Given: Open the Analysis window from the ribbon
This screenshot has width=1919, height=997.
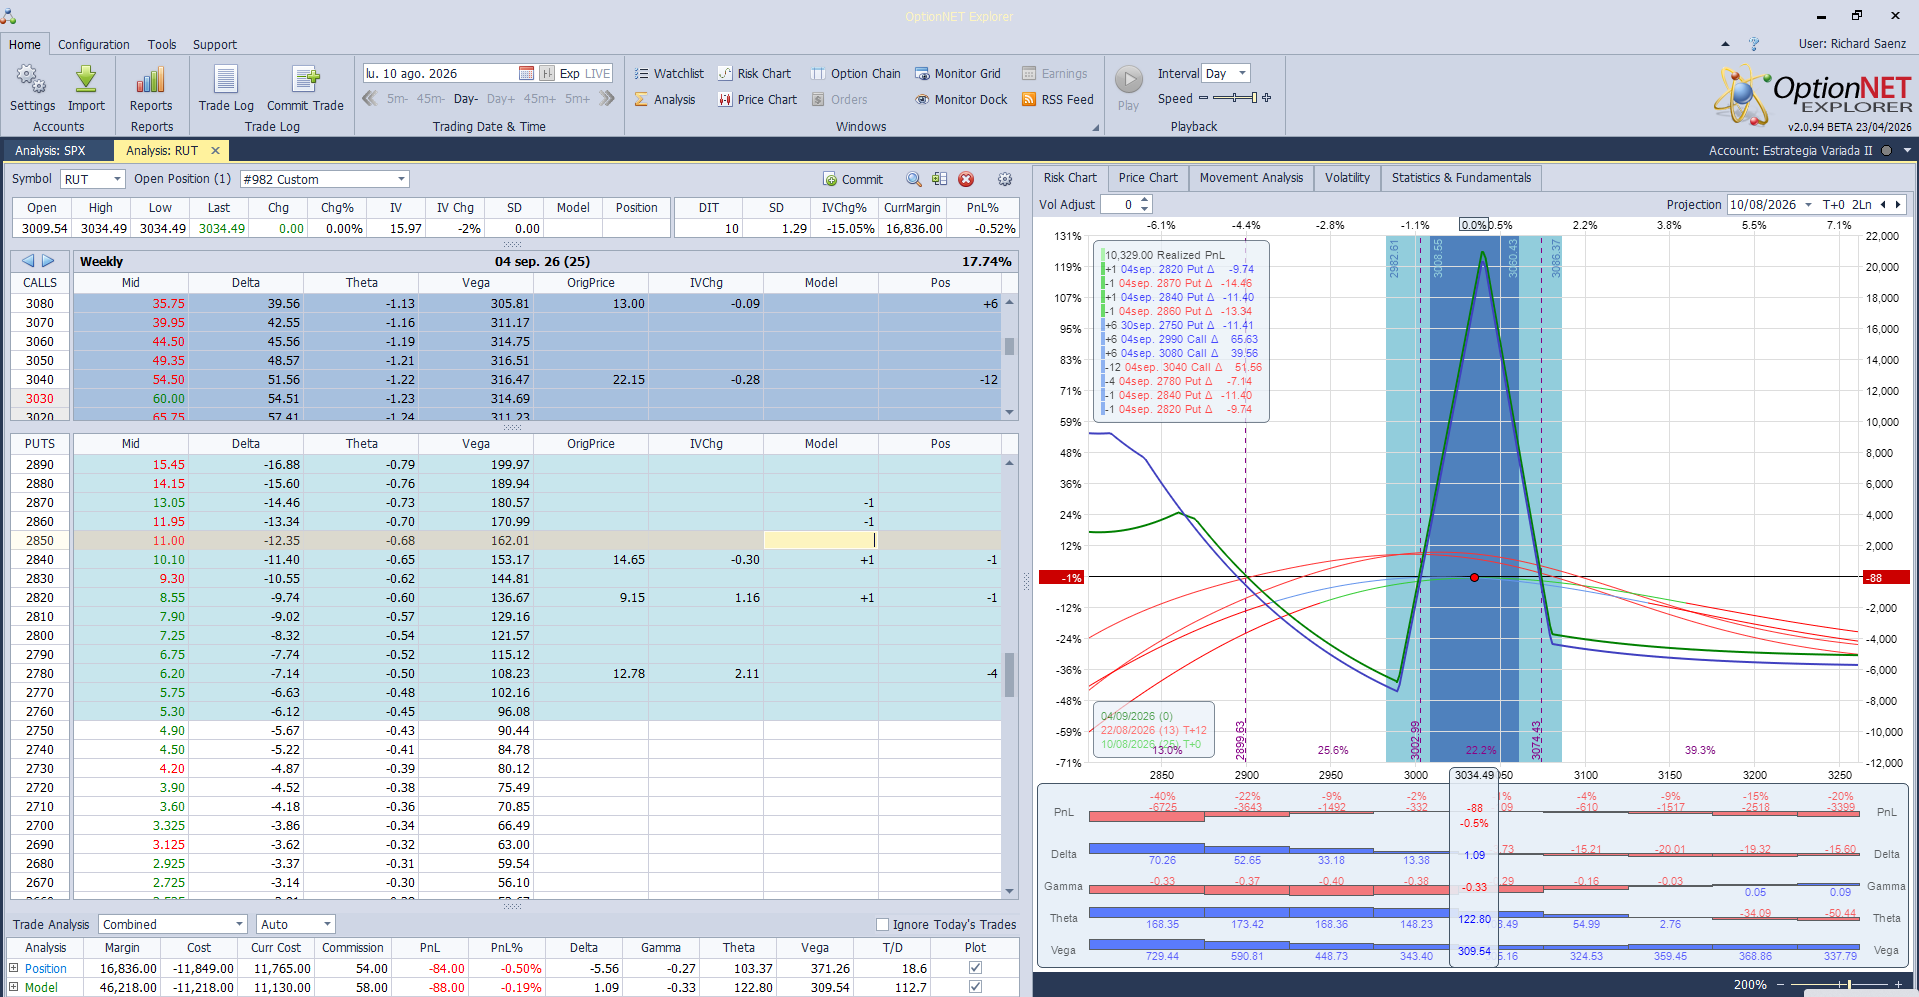Looking at the screenshot, I should (665, 99).
